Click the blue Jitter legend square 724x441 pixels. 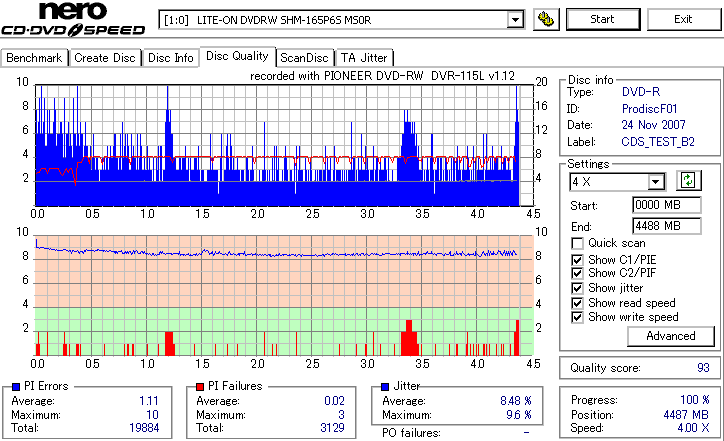click(385, 387)
